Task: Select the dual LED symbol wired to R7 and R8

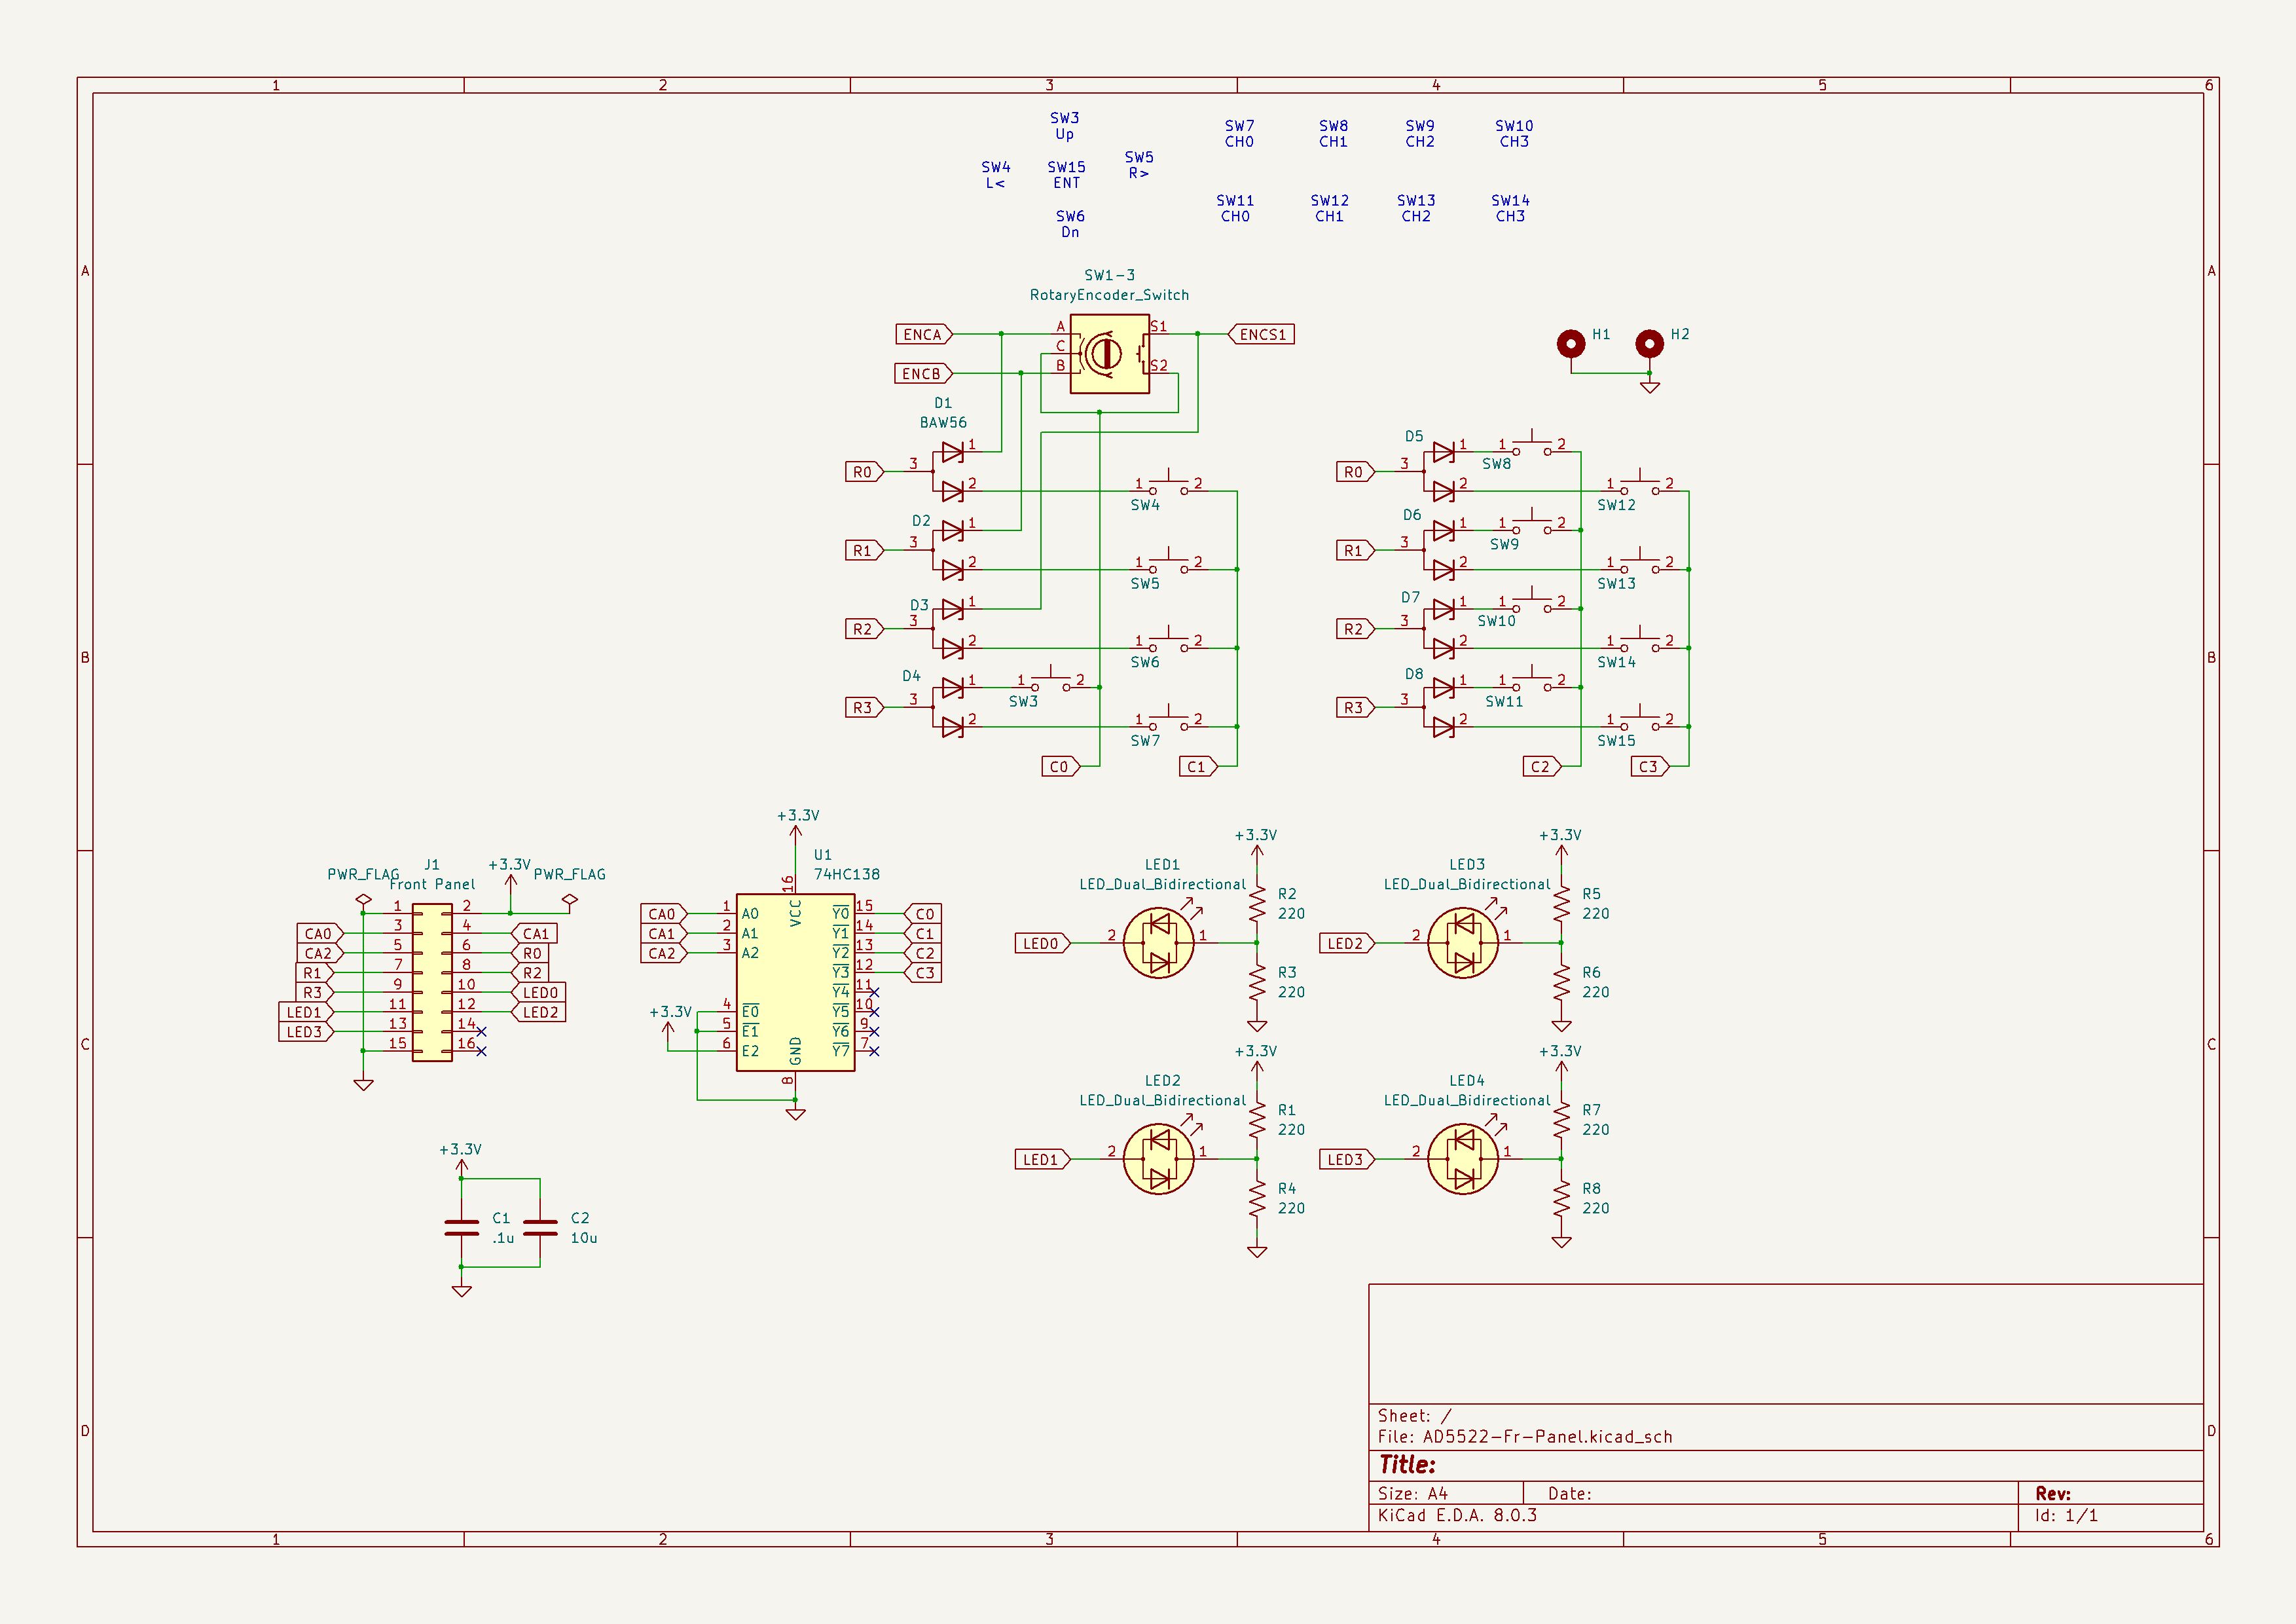Action: point(1463,1159)
